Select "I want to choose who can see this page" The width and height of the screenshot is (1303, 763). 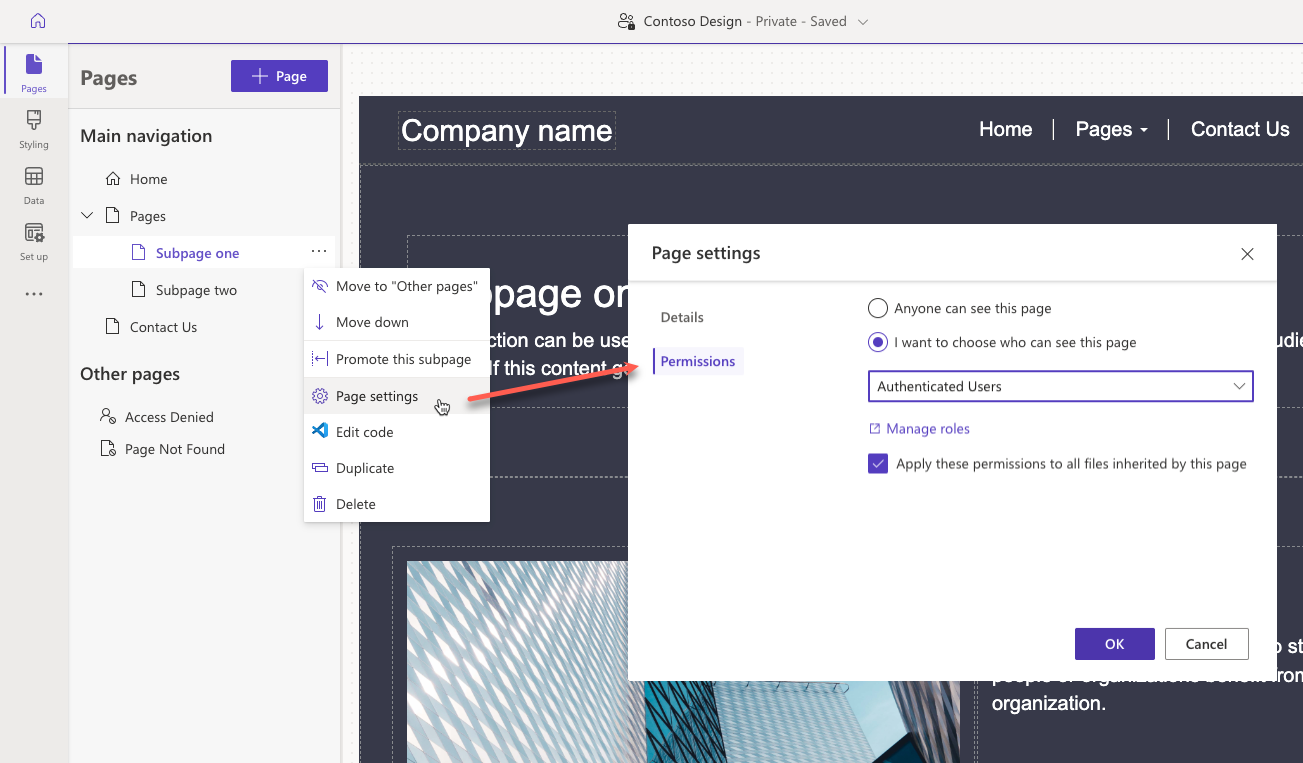(877, 342)
